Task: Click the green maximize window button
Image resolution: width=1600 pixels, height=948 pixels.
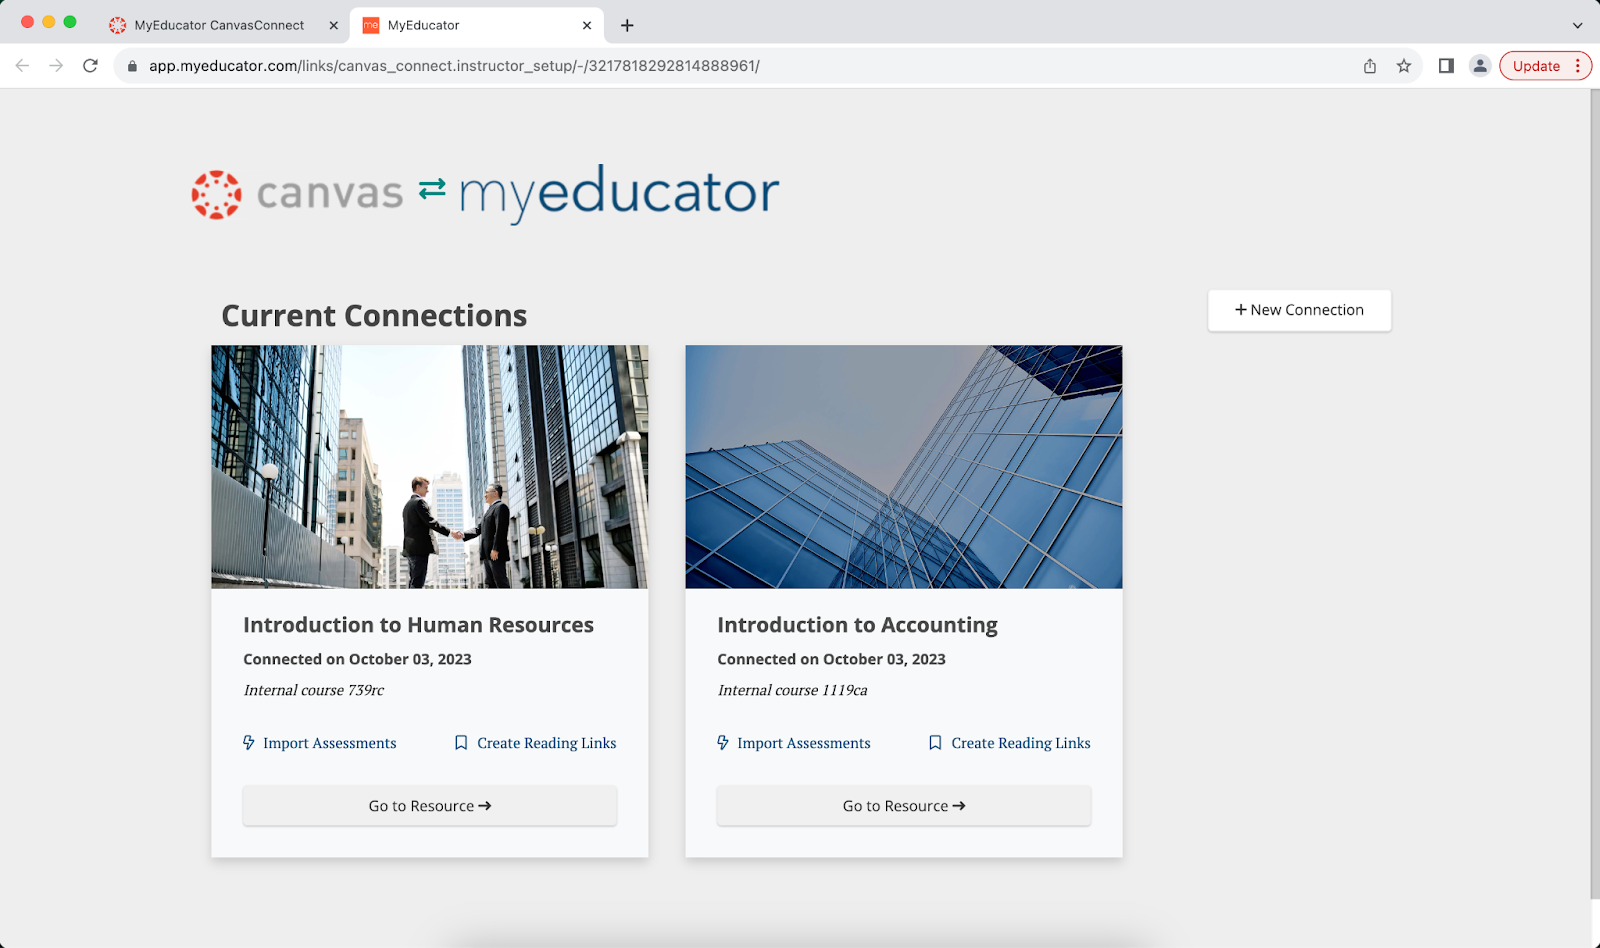Action: point(70,22)
